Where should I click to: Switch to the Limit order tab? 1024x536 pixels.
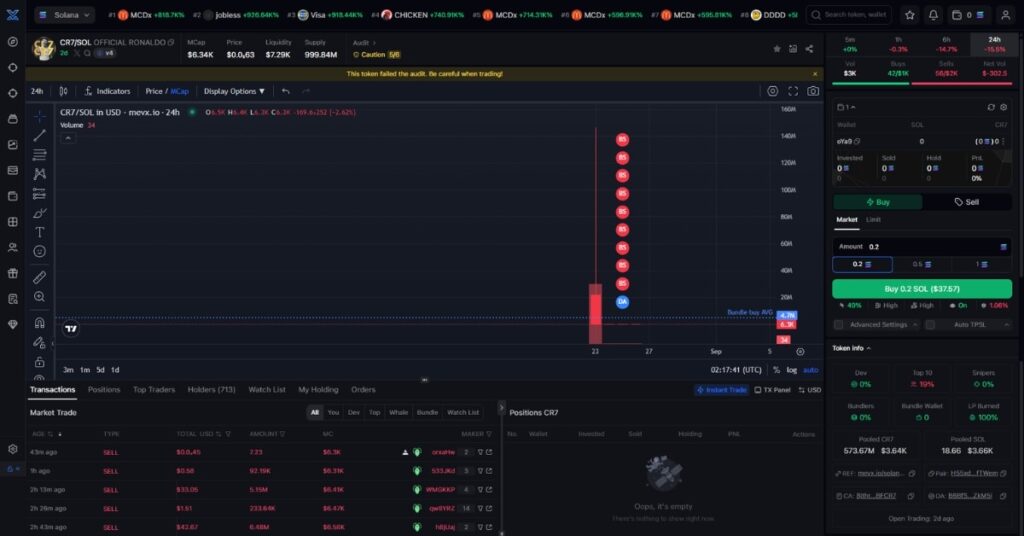click(x=873, y=220)
